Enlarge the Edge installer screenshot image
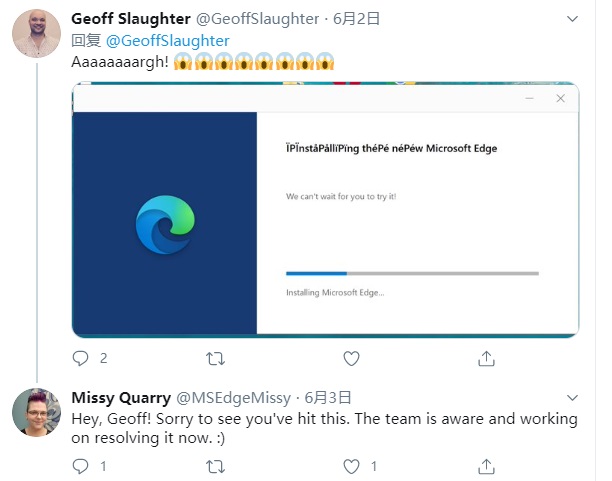The height and width of the screenshot is (481, 612). 325,212
